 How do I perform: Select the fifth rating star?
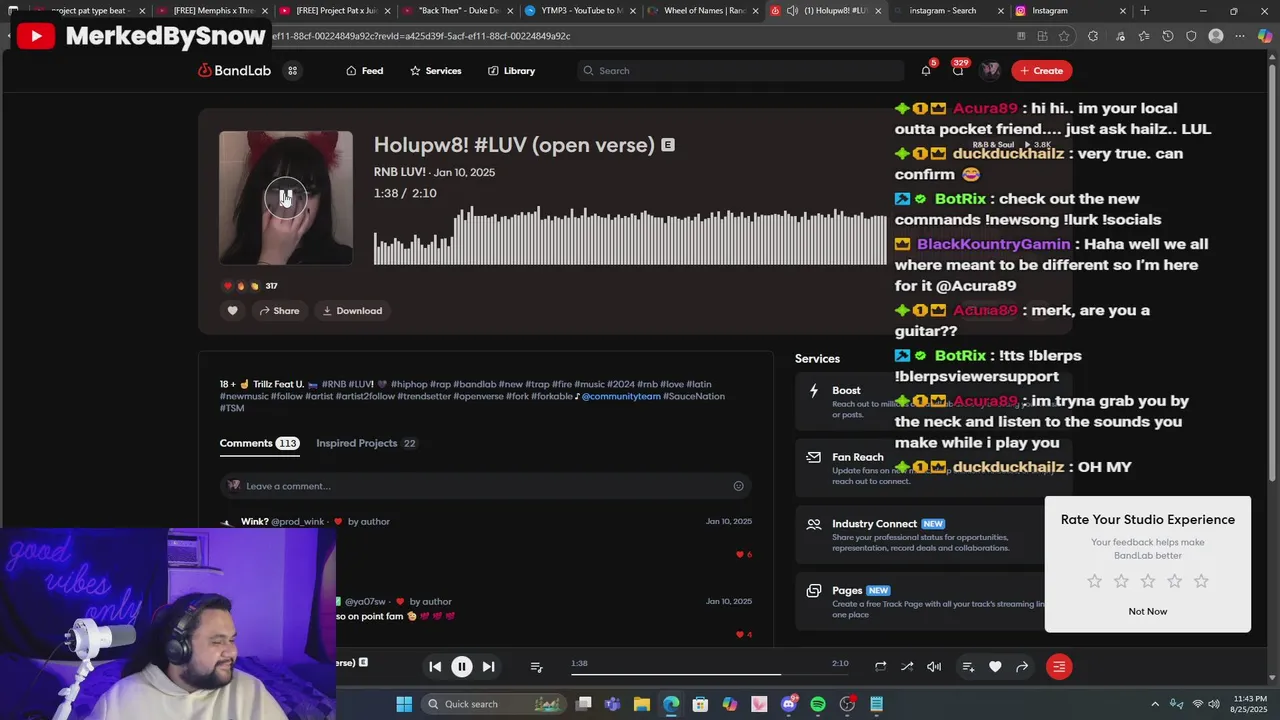point(1201,581)
